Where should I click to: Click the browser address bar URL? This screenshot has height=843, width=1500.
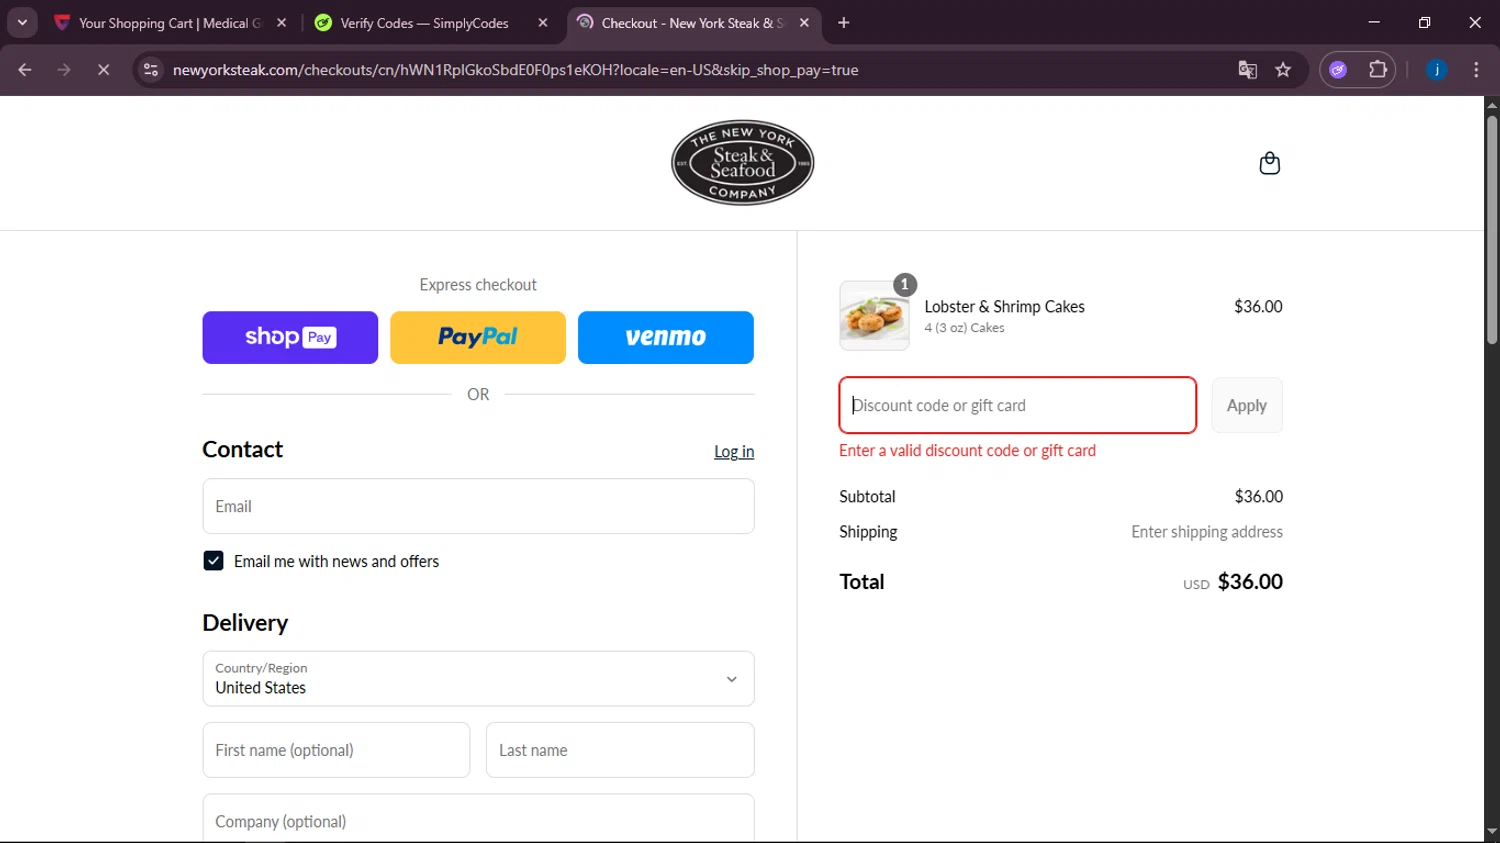515,70
